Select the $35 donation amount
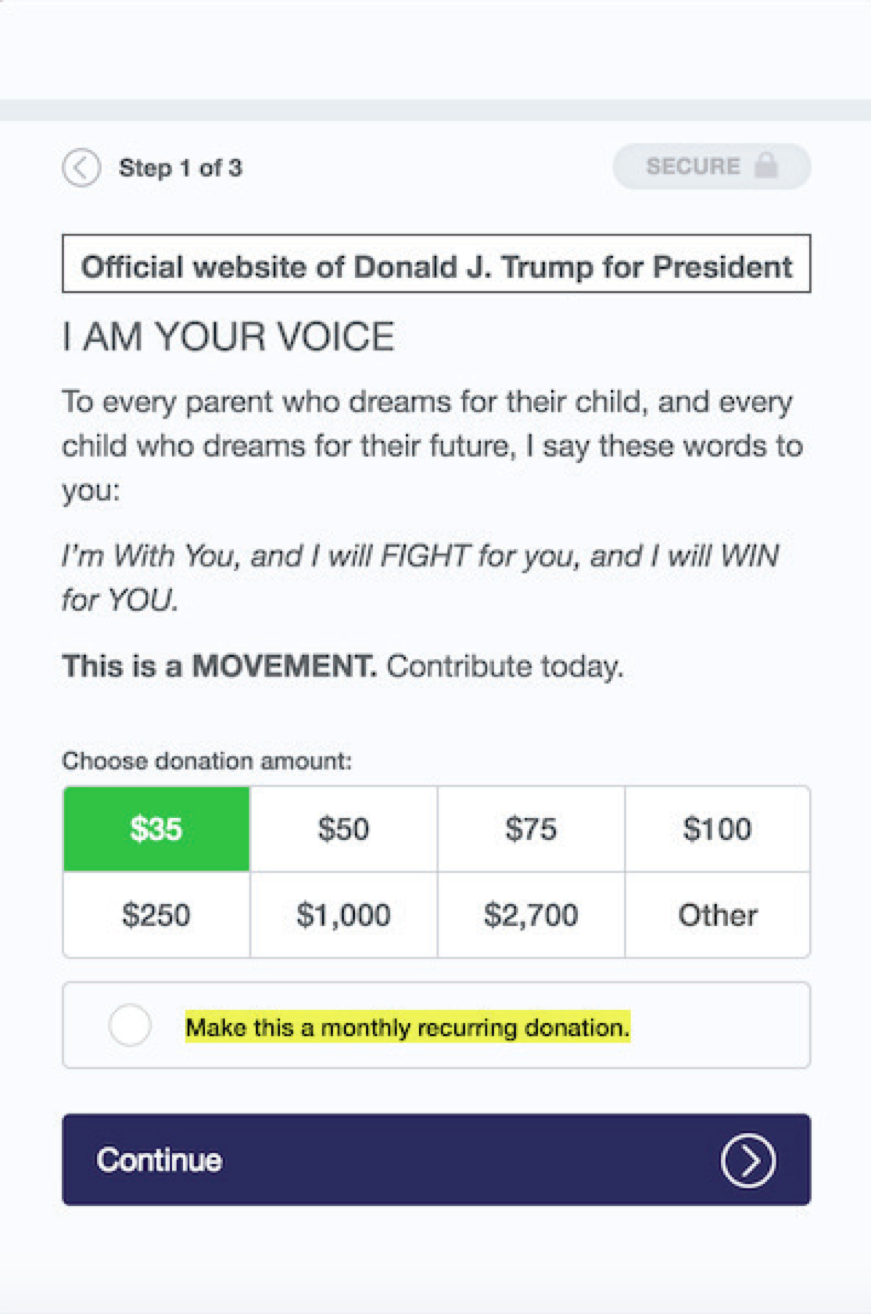Screen dimensions: 871x1314 pyautogui.click(x=156, y=829)
